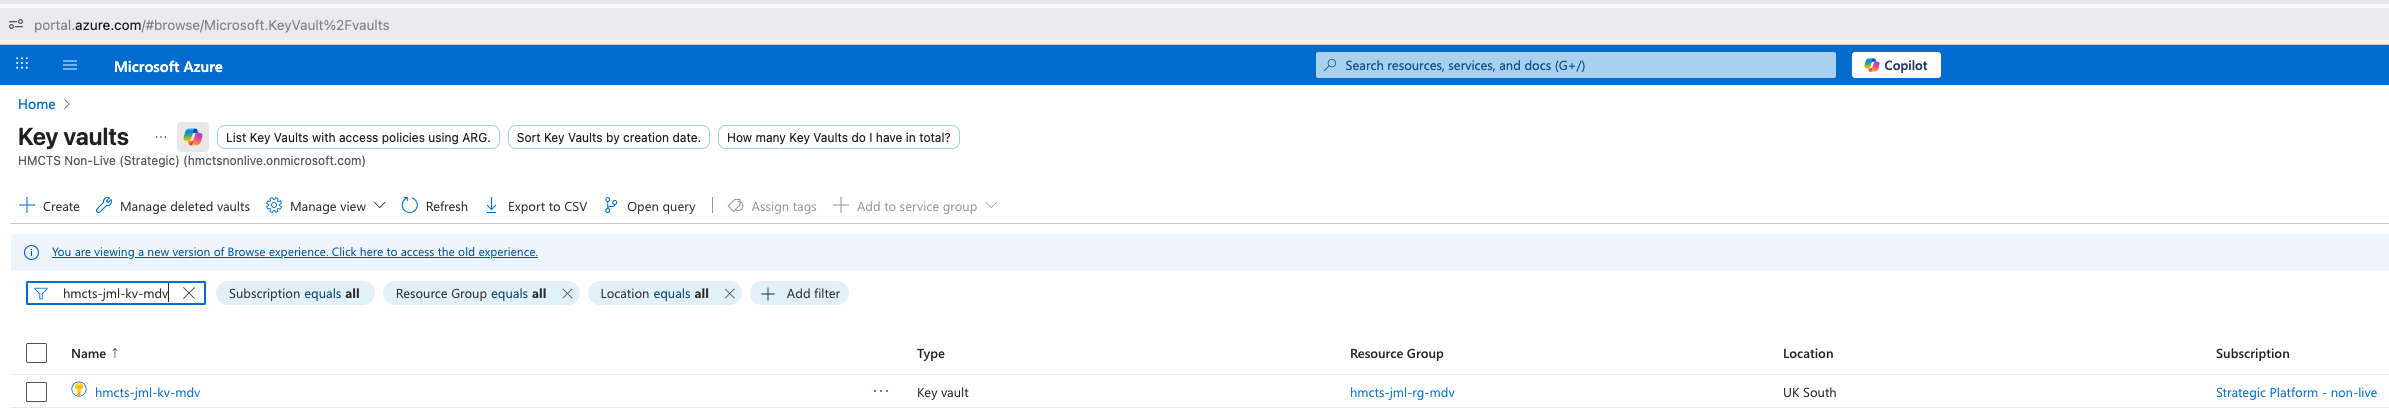Open the Key vaults more options ellipsis
This screenshot has width=2389, height=408.
point(161,137)
